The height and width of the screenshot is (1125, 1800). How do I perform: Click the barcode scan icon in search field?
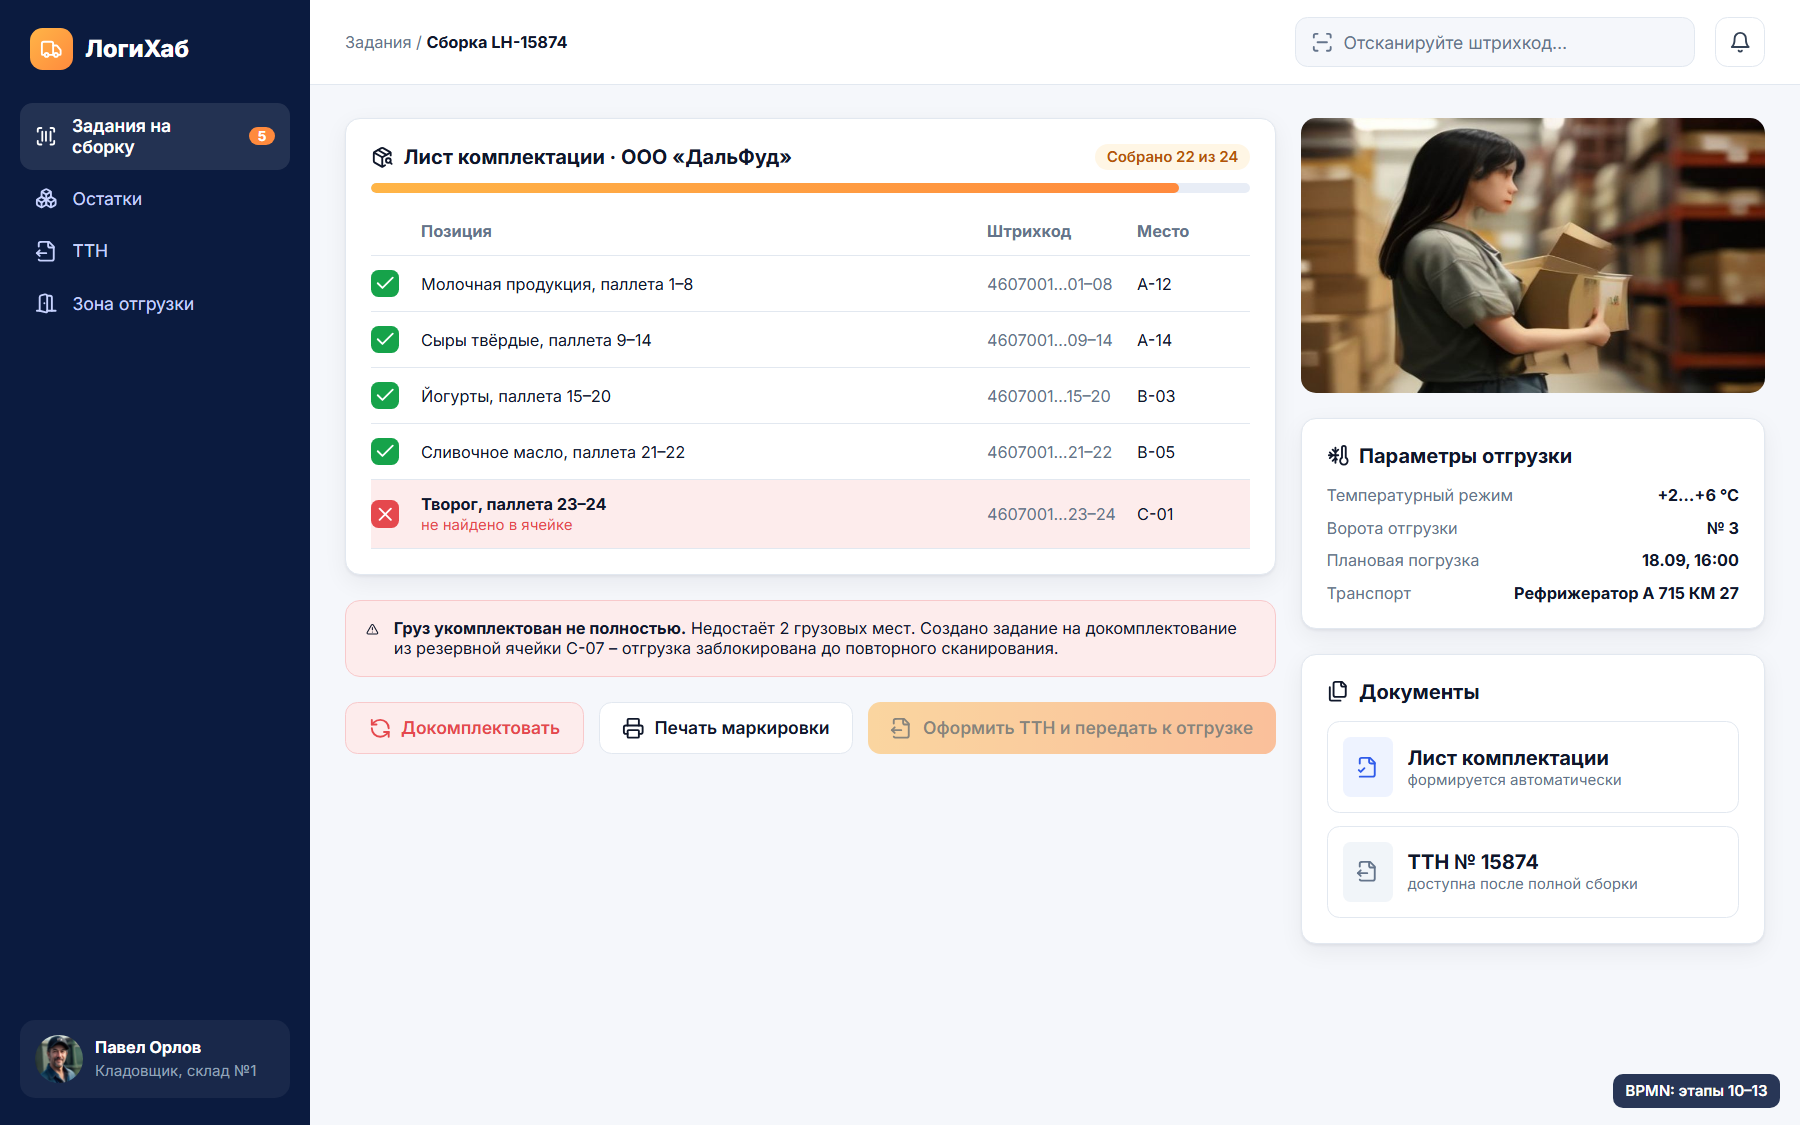(1322, 43)
